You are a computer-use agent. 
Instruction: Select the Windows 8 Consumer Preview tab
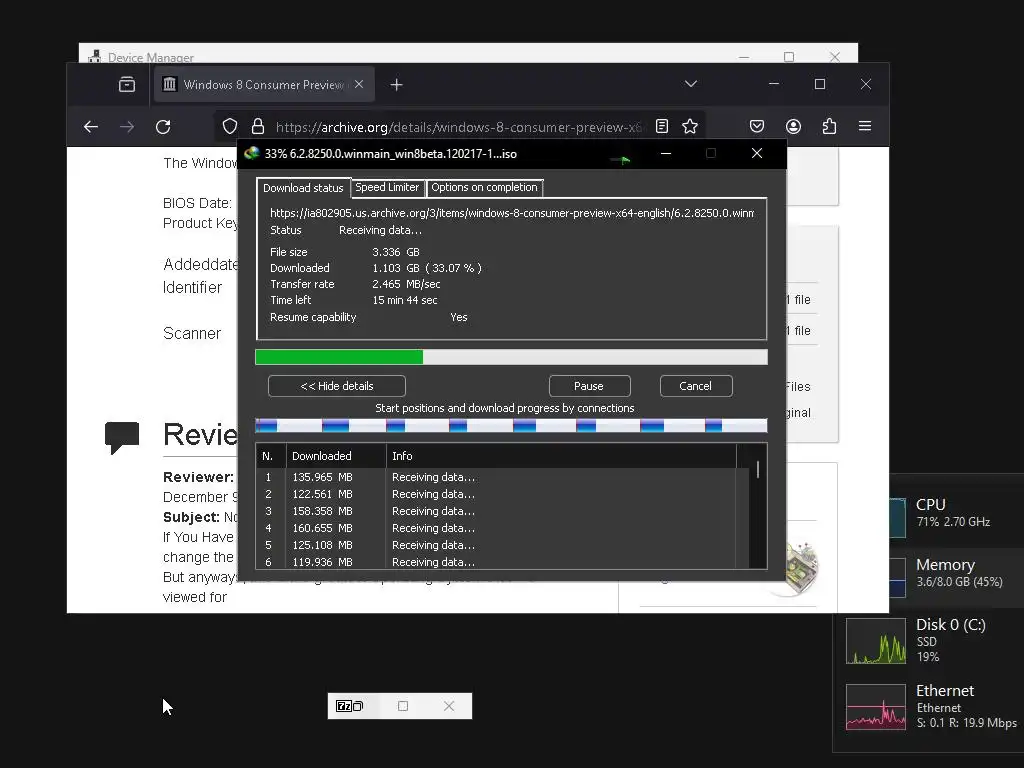264,84
